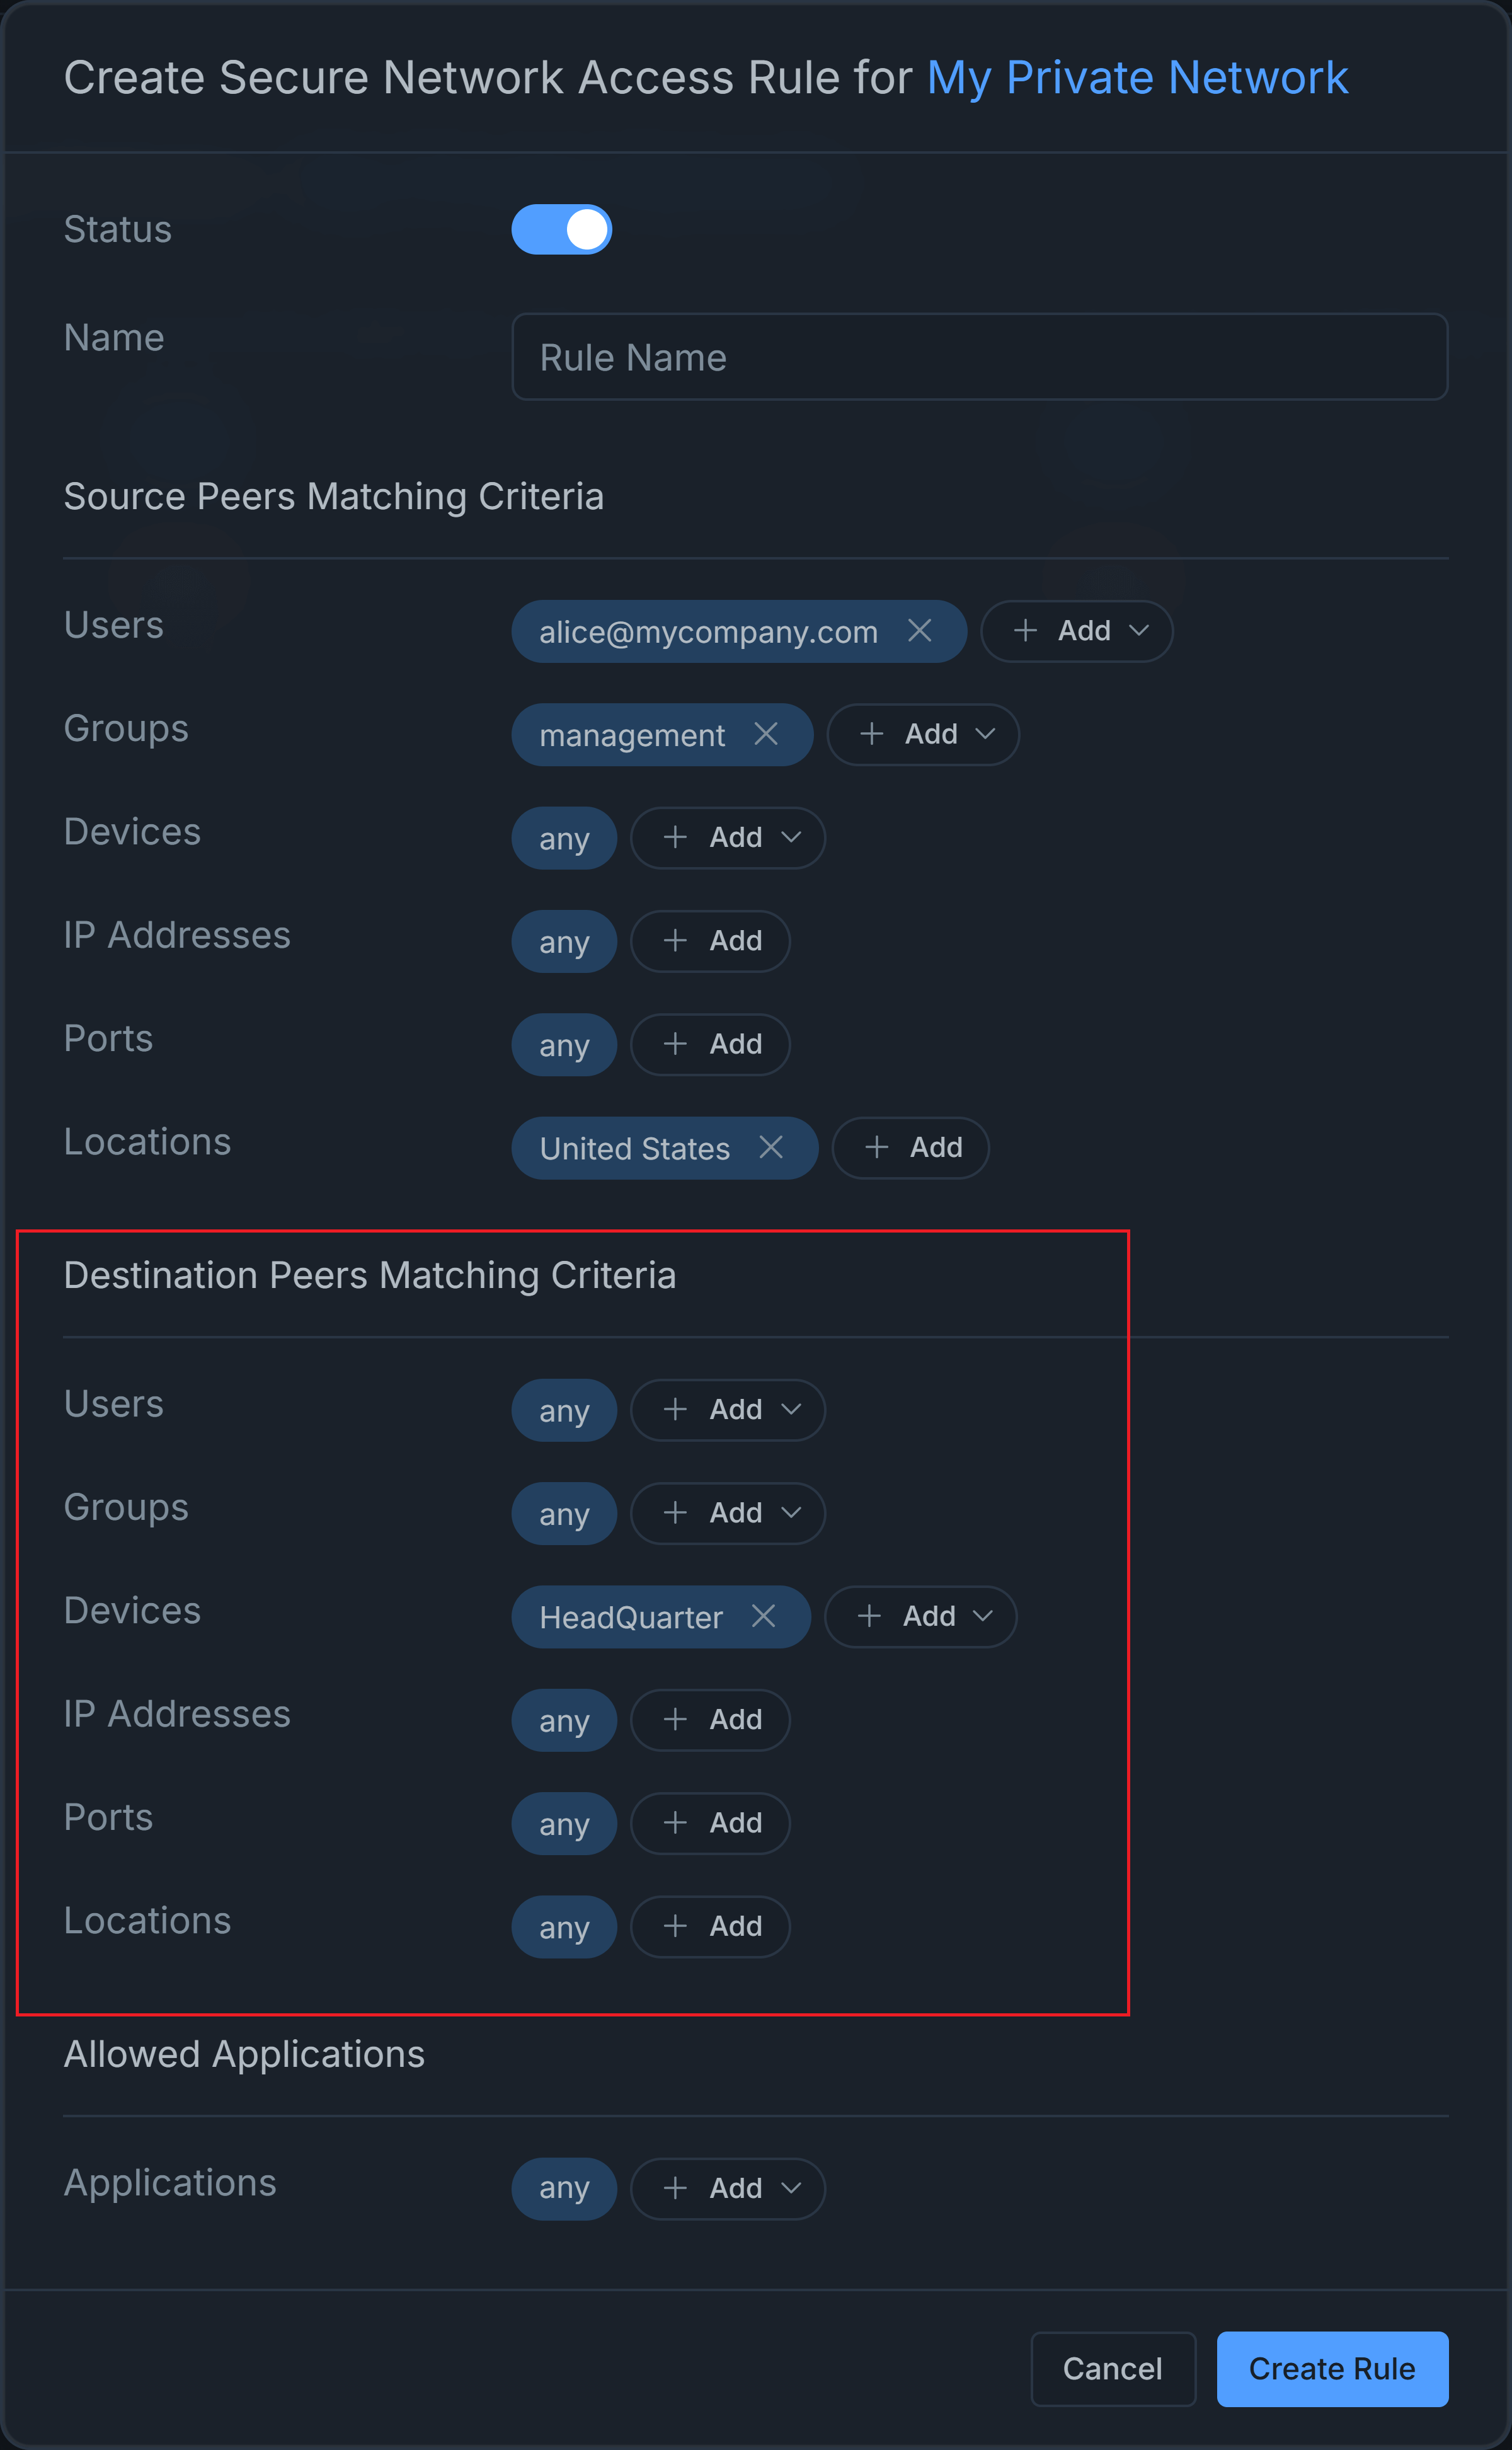Open source Groups Add dropdown

point(923,734)
